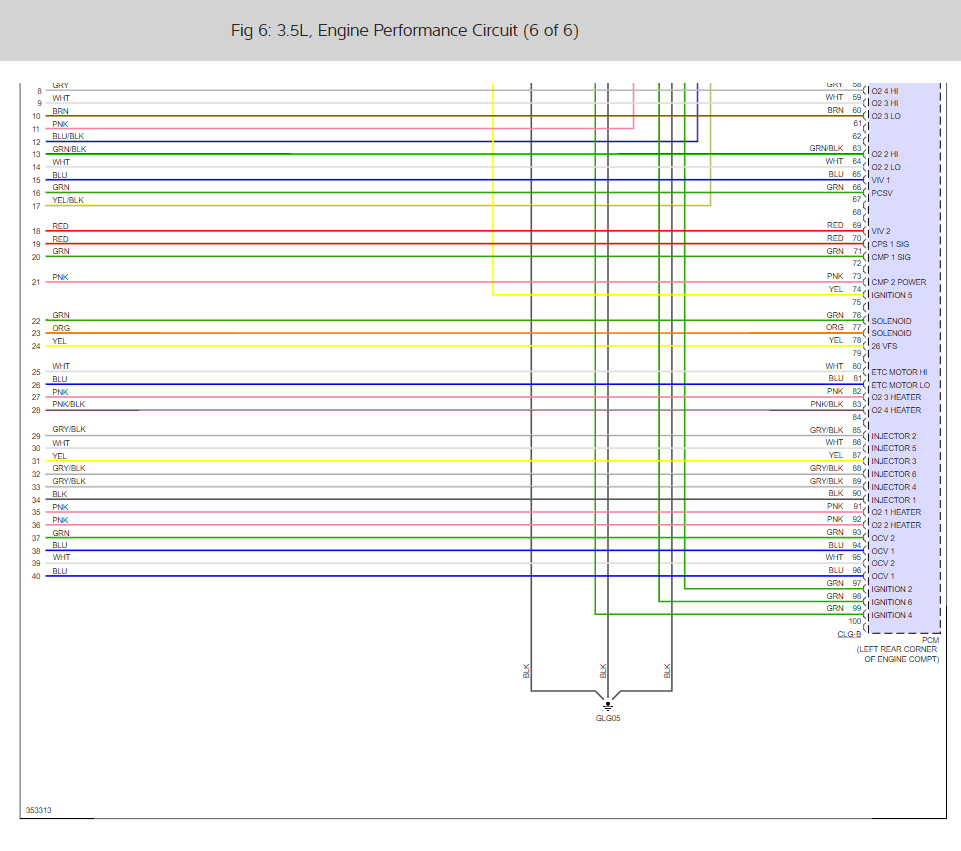The height and width of the screenshot is (851, 961).
Task: Click the GRN/BLK wire label at pin 63
Action: pos(826,148)
